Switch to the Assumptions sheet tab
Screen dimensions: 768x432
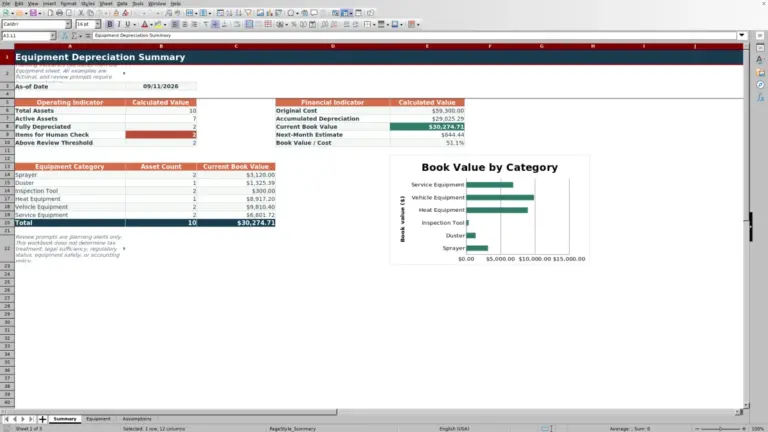(137, 419)
